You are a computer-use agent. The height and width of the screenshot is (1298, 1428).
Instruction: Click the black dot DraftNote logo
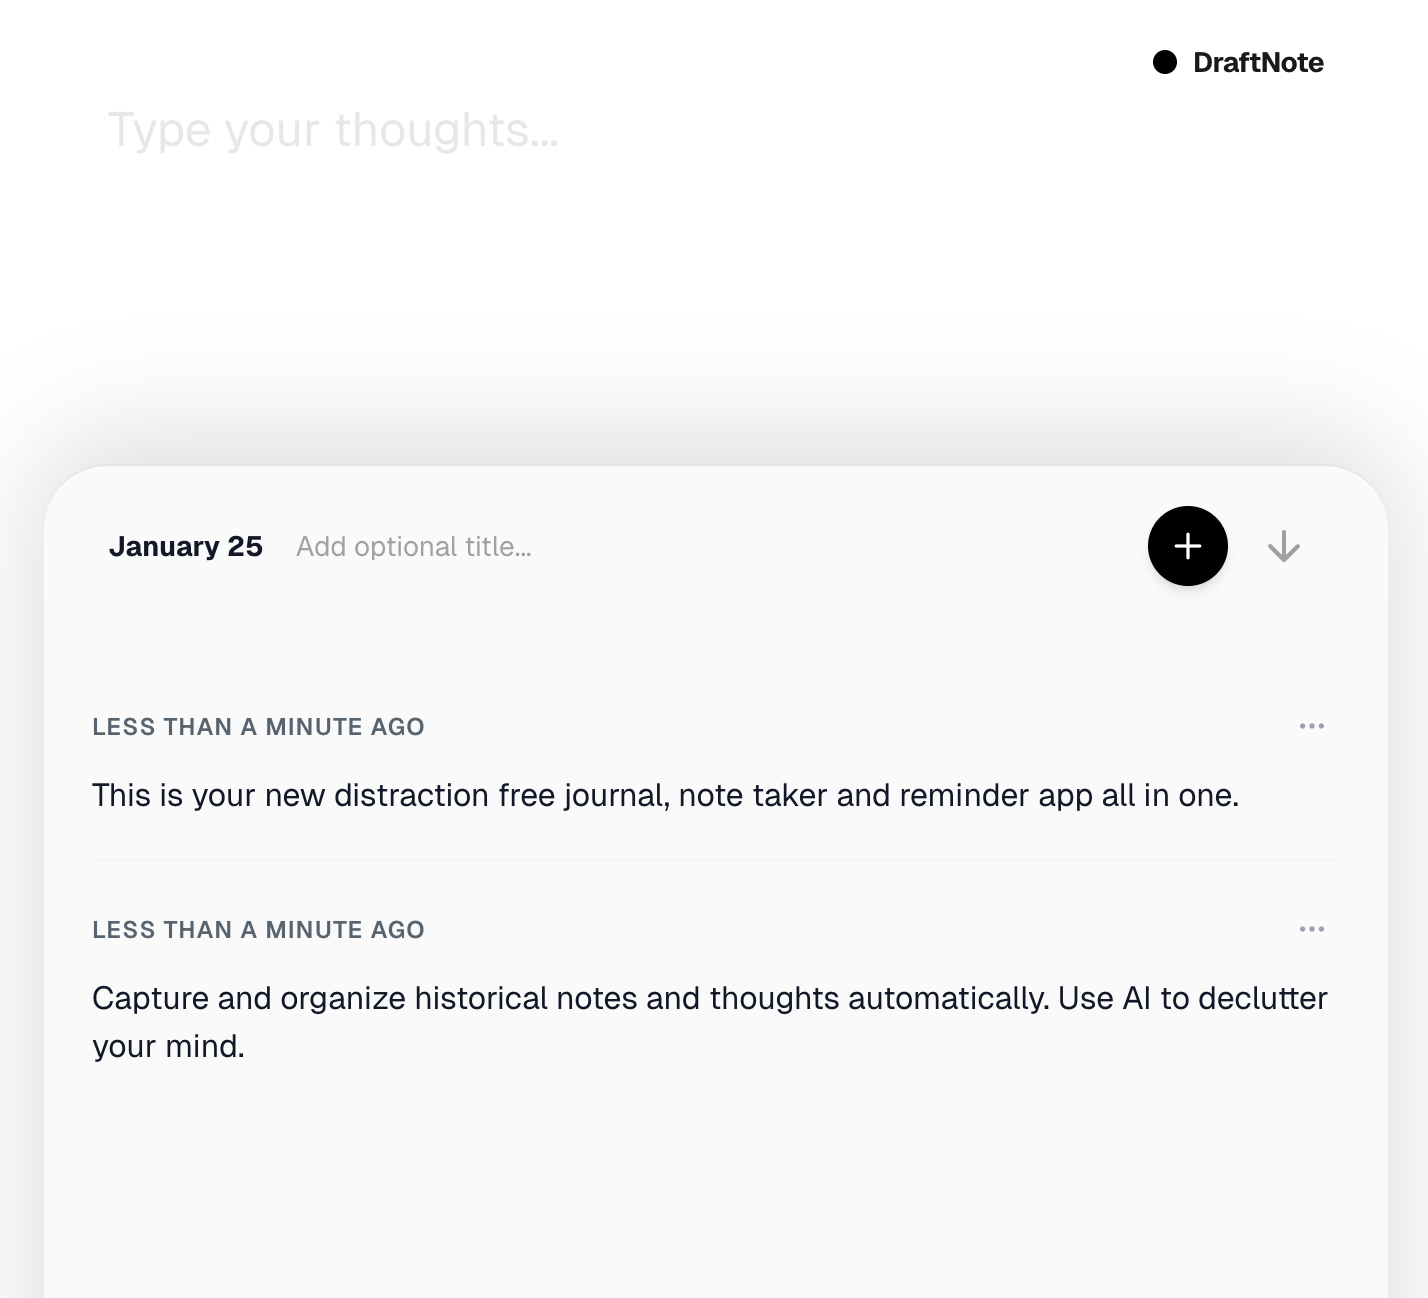point(1165,62)
